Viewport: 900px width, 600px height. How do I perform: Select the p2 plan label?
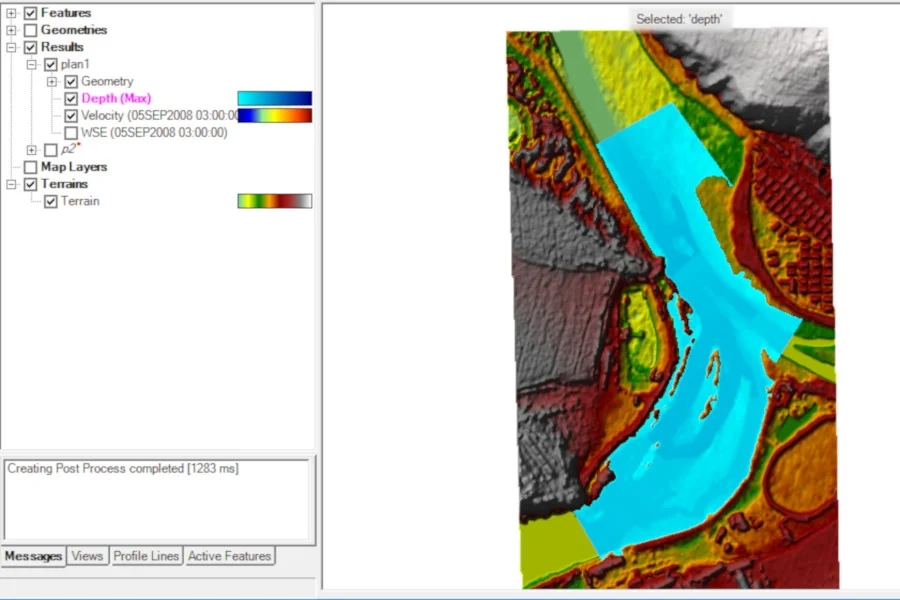68,149
